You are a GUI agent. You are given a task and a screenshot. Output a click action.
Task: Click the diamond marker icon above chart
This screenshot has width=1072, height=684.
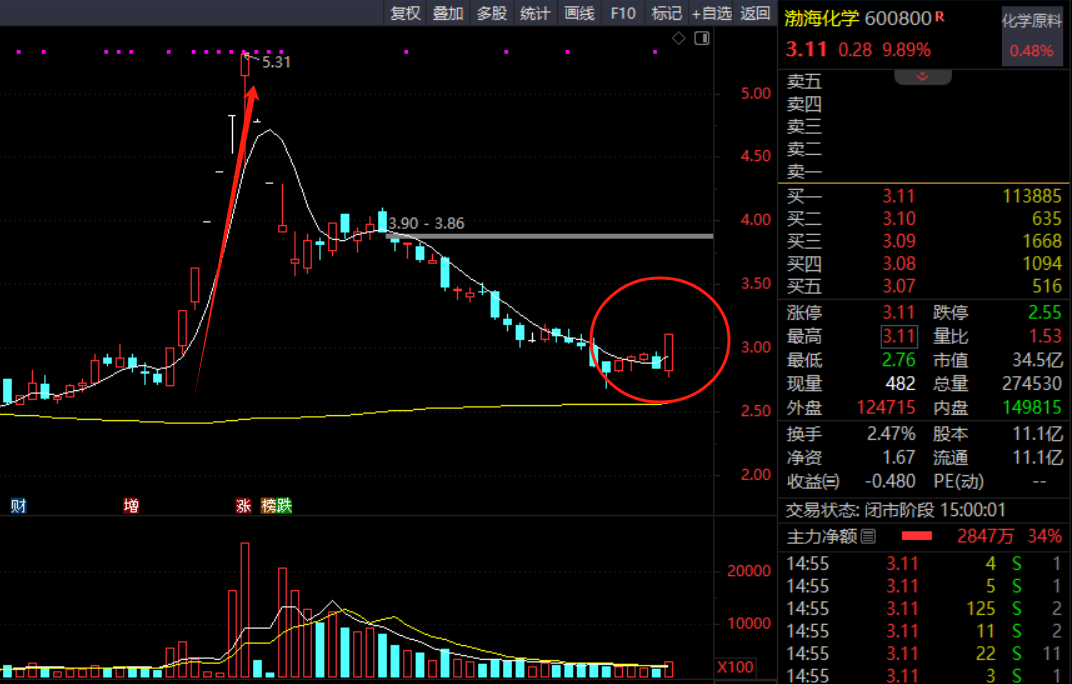[679, 38]
